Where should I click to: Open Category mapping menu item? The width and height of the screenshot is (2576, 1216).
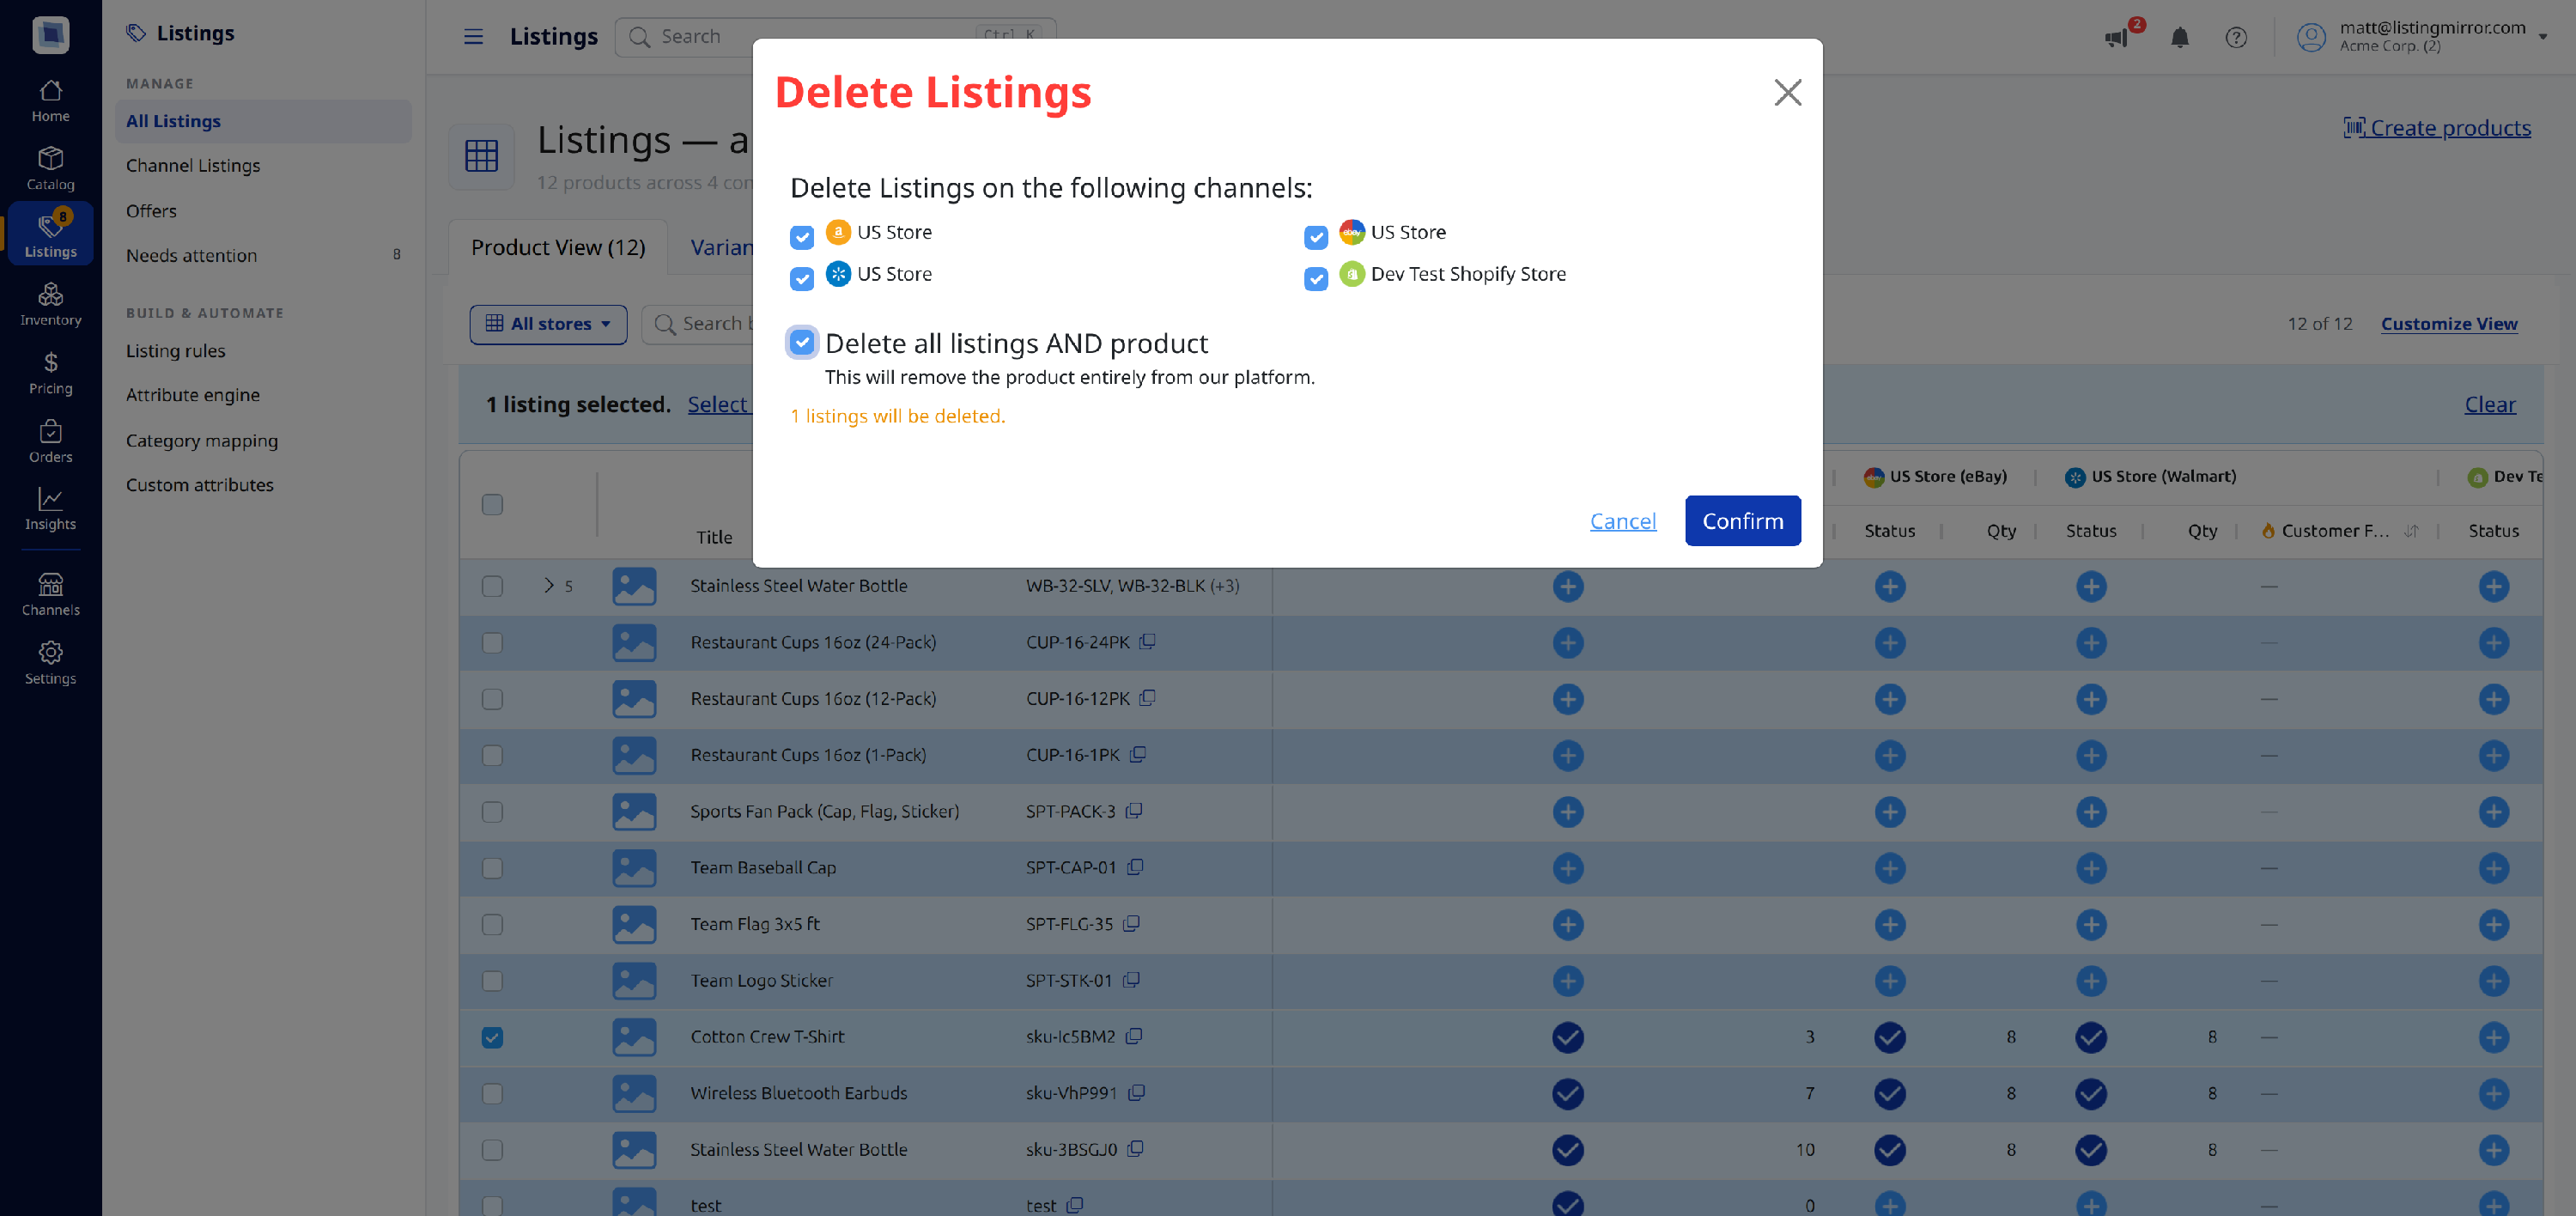click(201, 440)
